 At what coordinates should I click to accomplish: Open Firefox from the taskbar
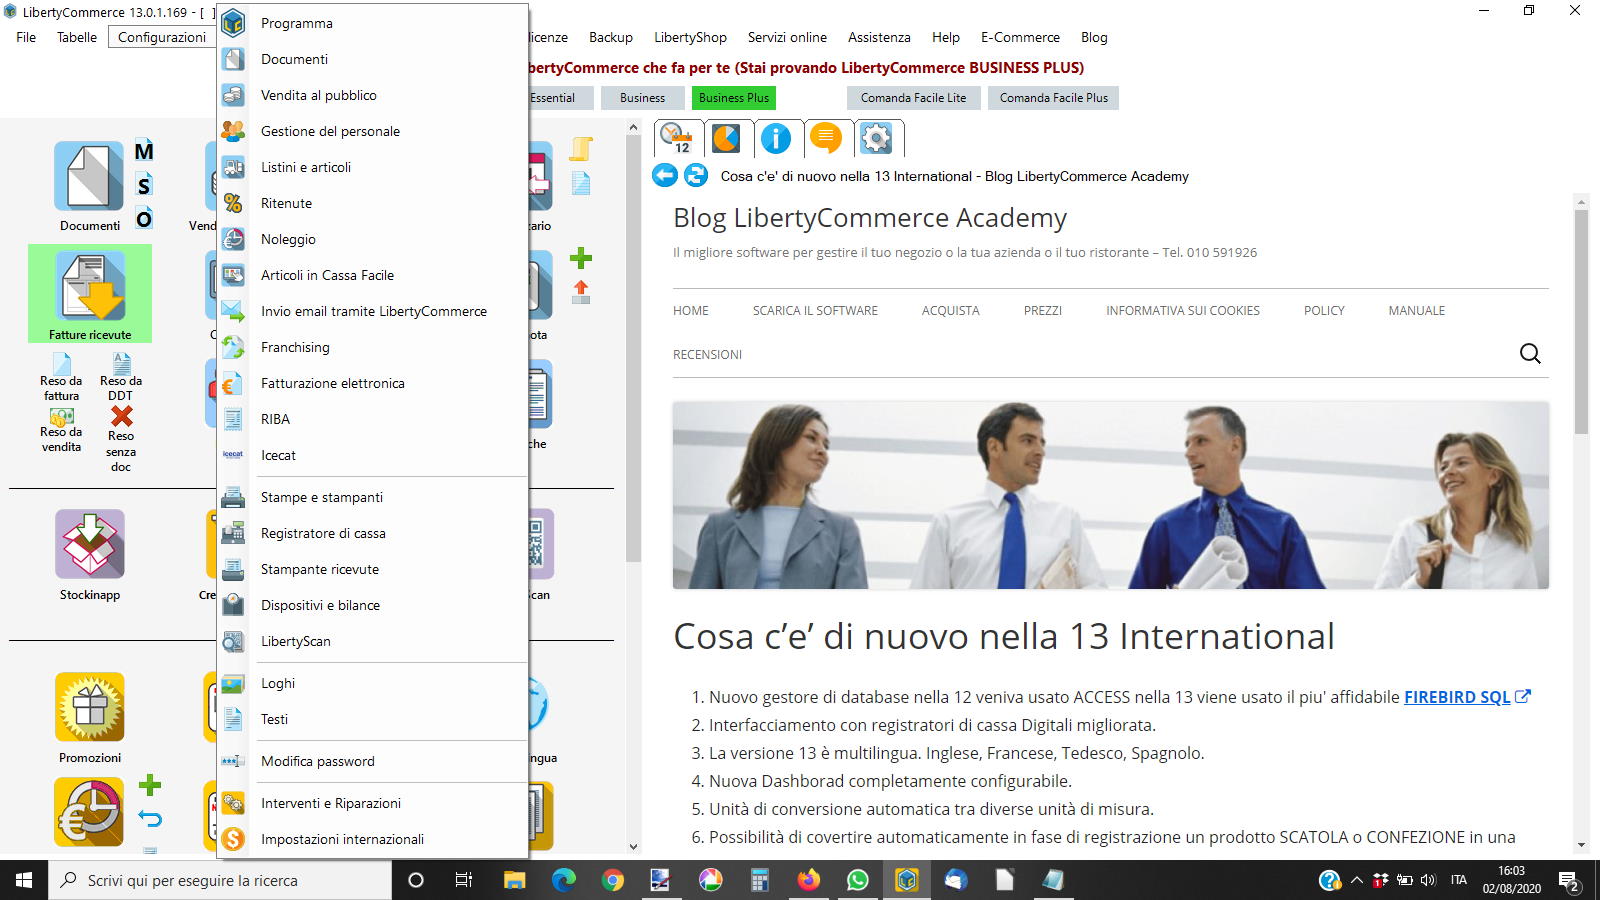click(808, 880)
